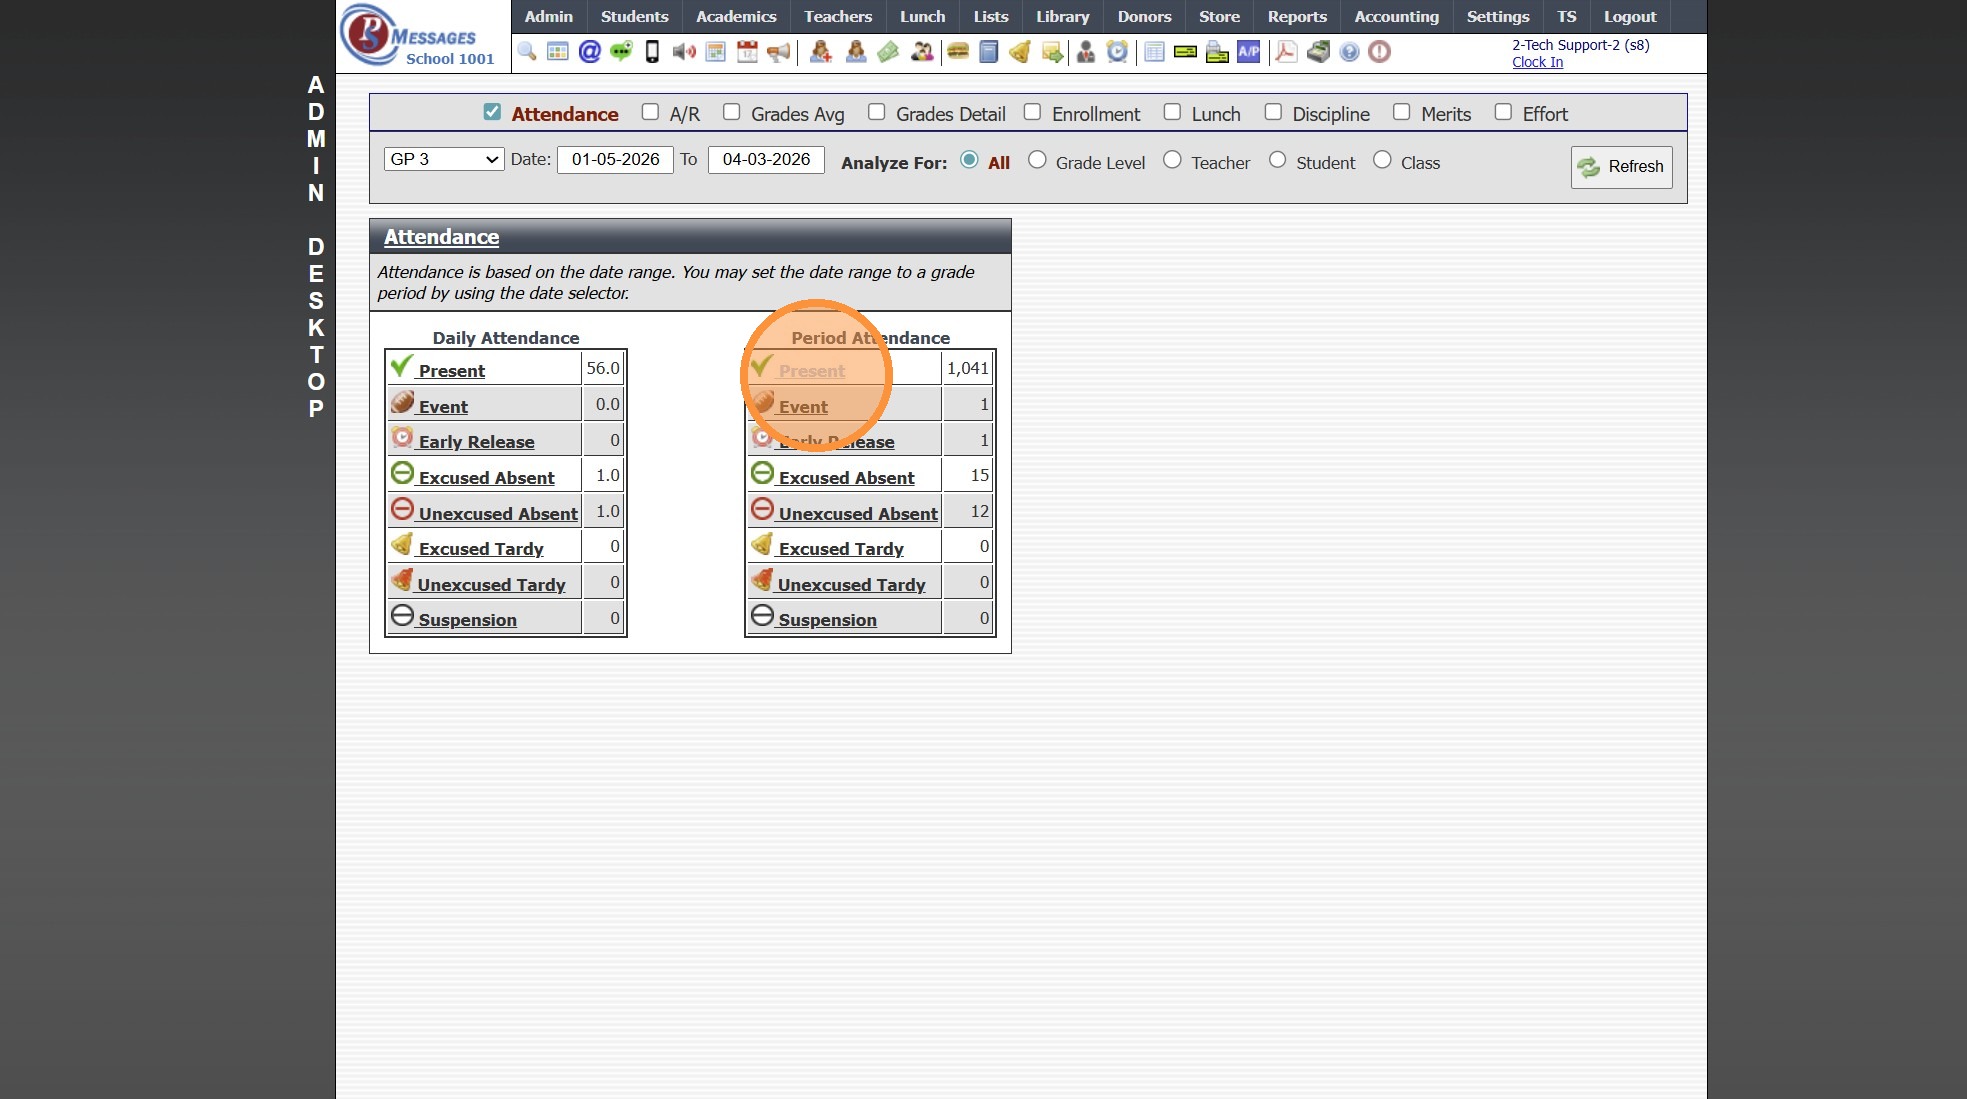Select the Teacher radio button

click(1172, 160)
